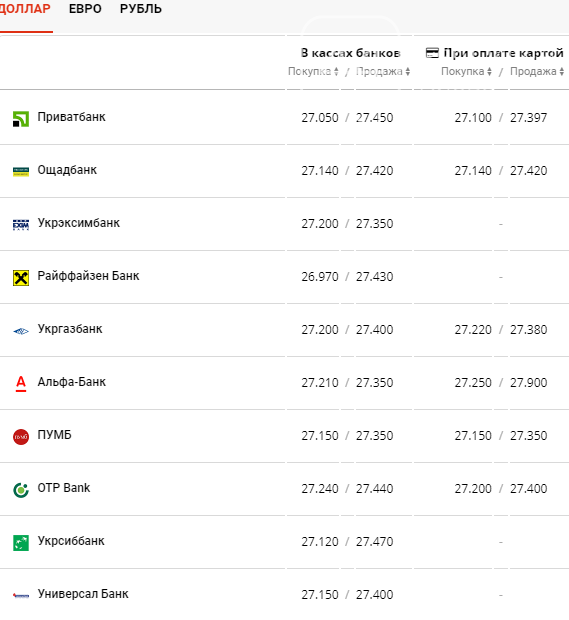Select the ДОЛЛАР currency tab
The image size is (569, 620).
click(25, 9)
